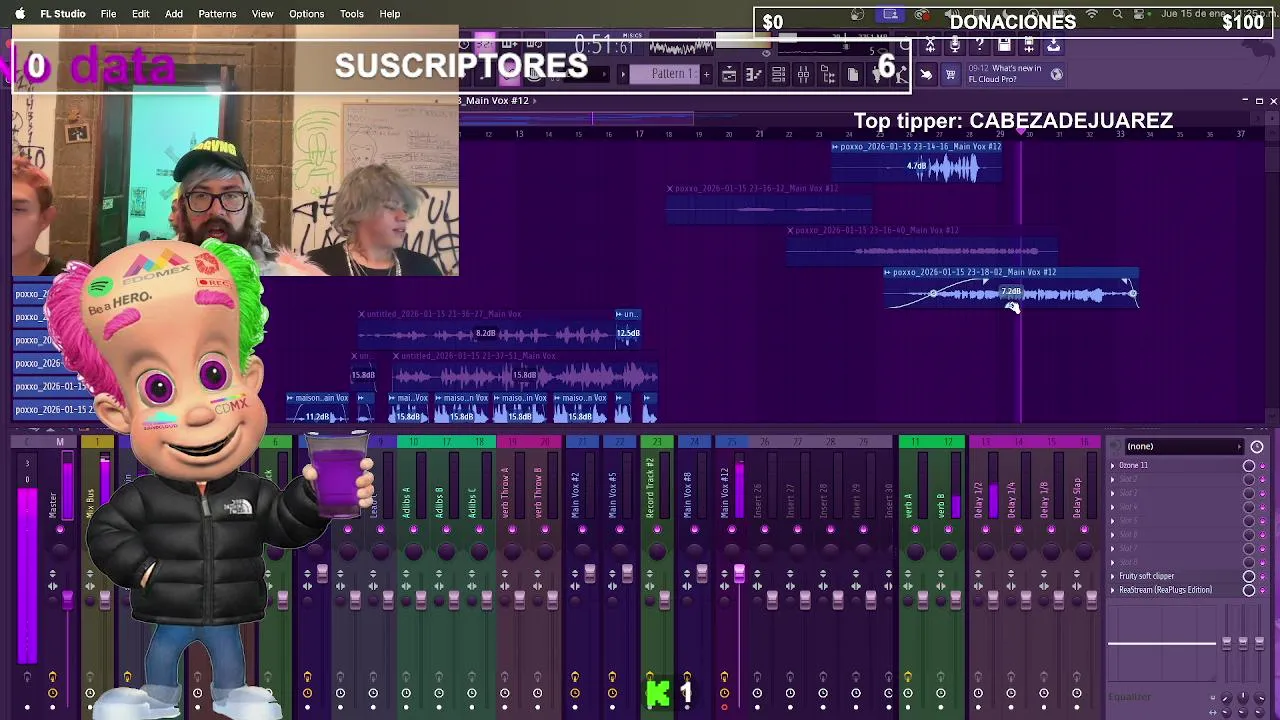The image size is (1280, 720).
Task: Click the Main Vox #12 volume fader
Action: (x=739, y=574)
